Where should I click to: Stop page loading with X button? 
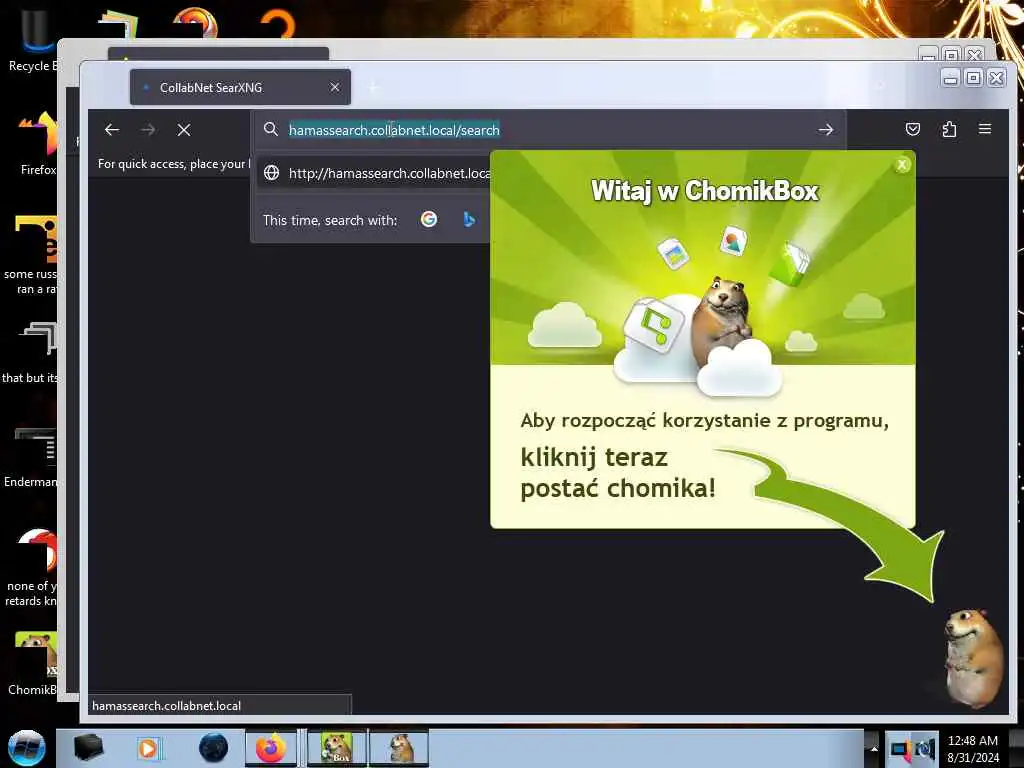[x=184, y=130]
